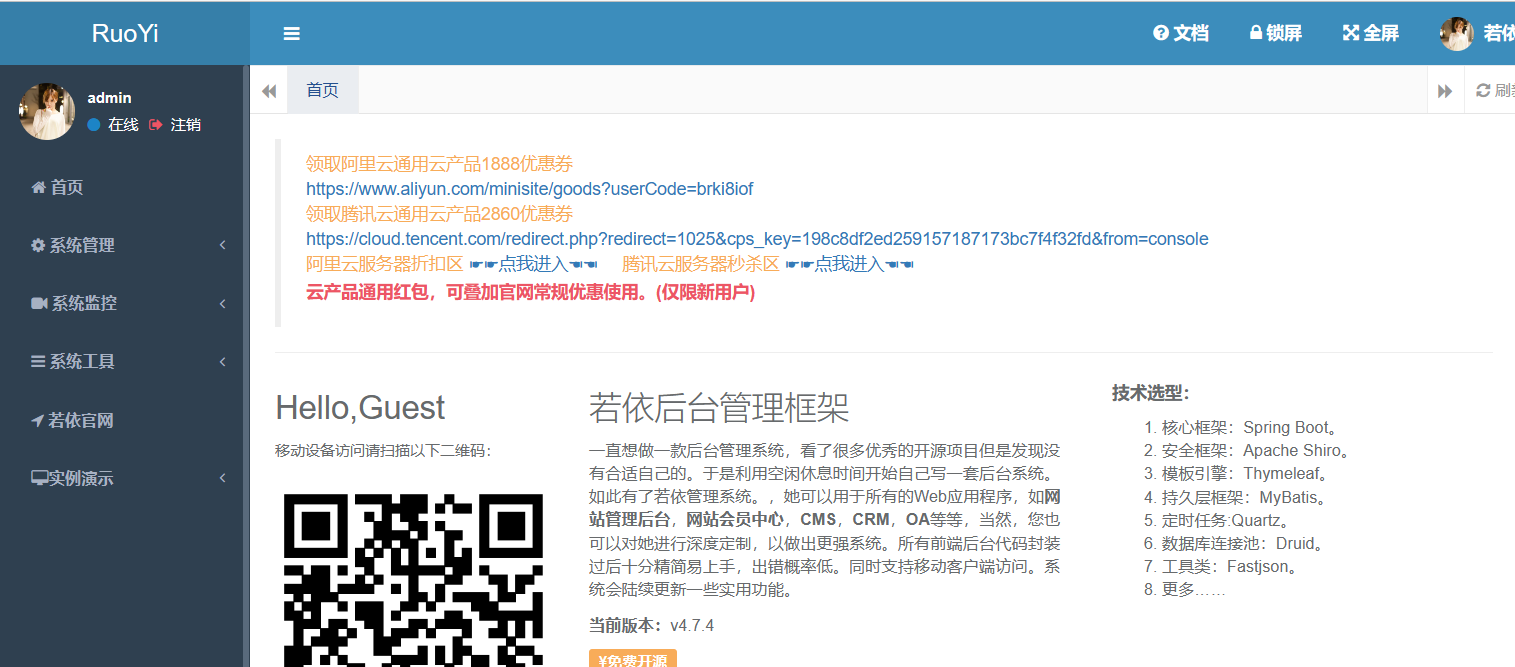Click the gear icon of 系统管理
1515x667 pixels.
38,245
